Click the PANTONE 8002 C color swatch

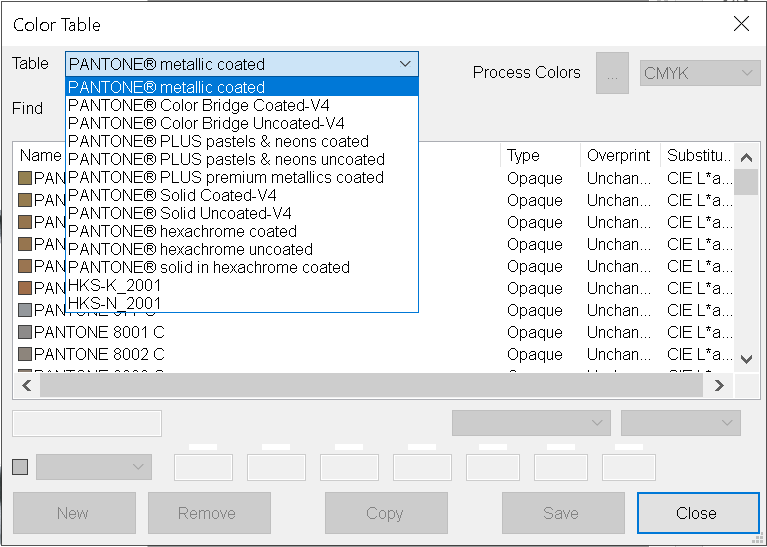tap(25, 354)
